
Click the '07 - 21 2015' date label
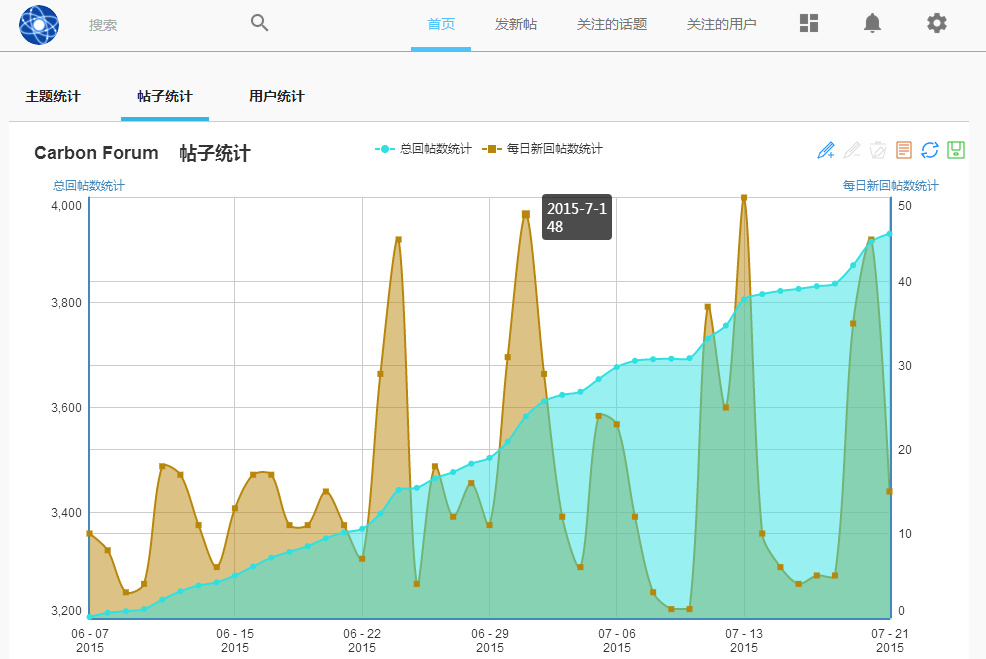point(890,640)
